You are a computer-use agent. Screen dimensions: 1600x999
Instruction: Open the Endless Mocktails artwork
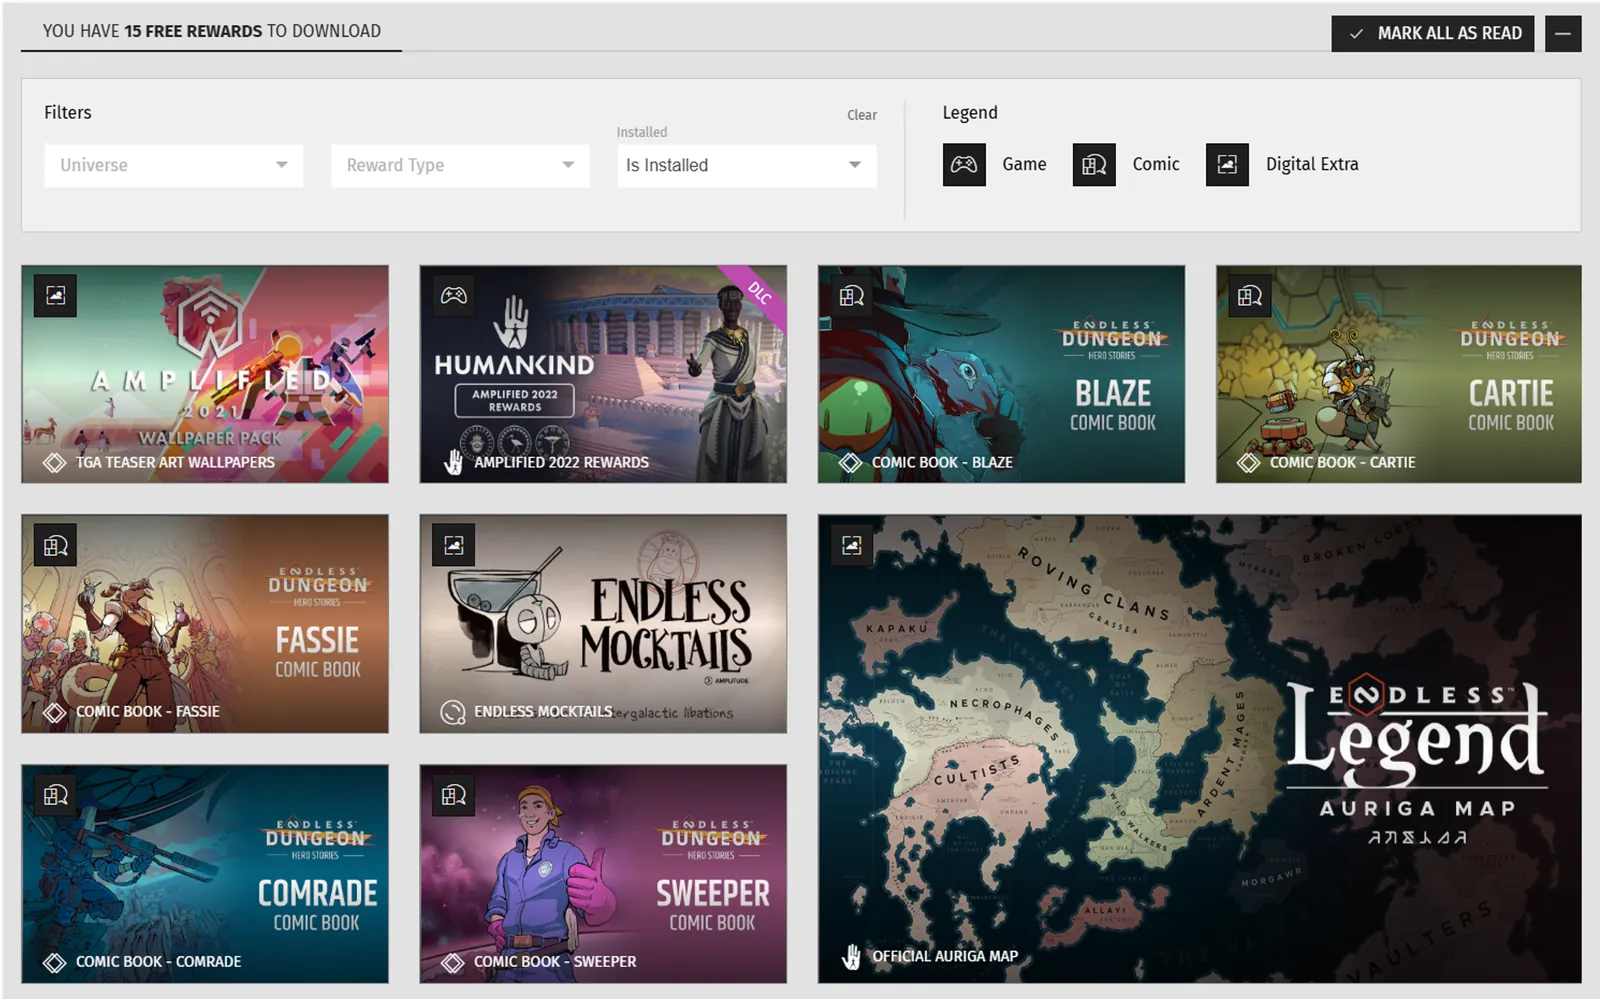(x=603, y=624)
